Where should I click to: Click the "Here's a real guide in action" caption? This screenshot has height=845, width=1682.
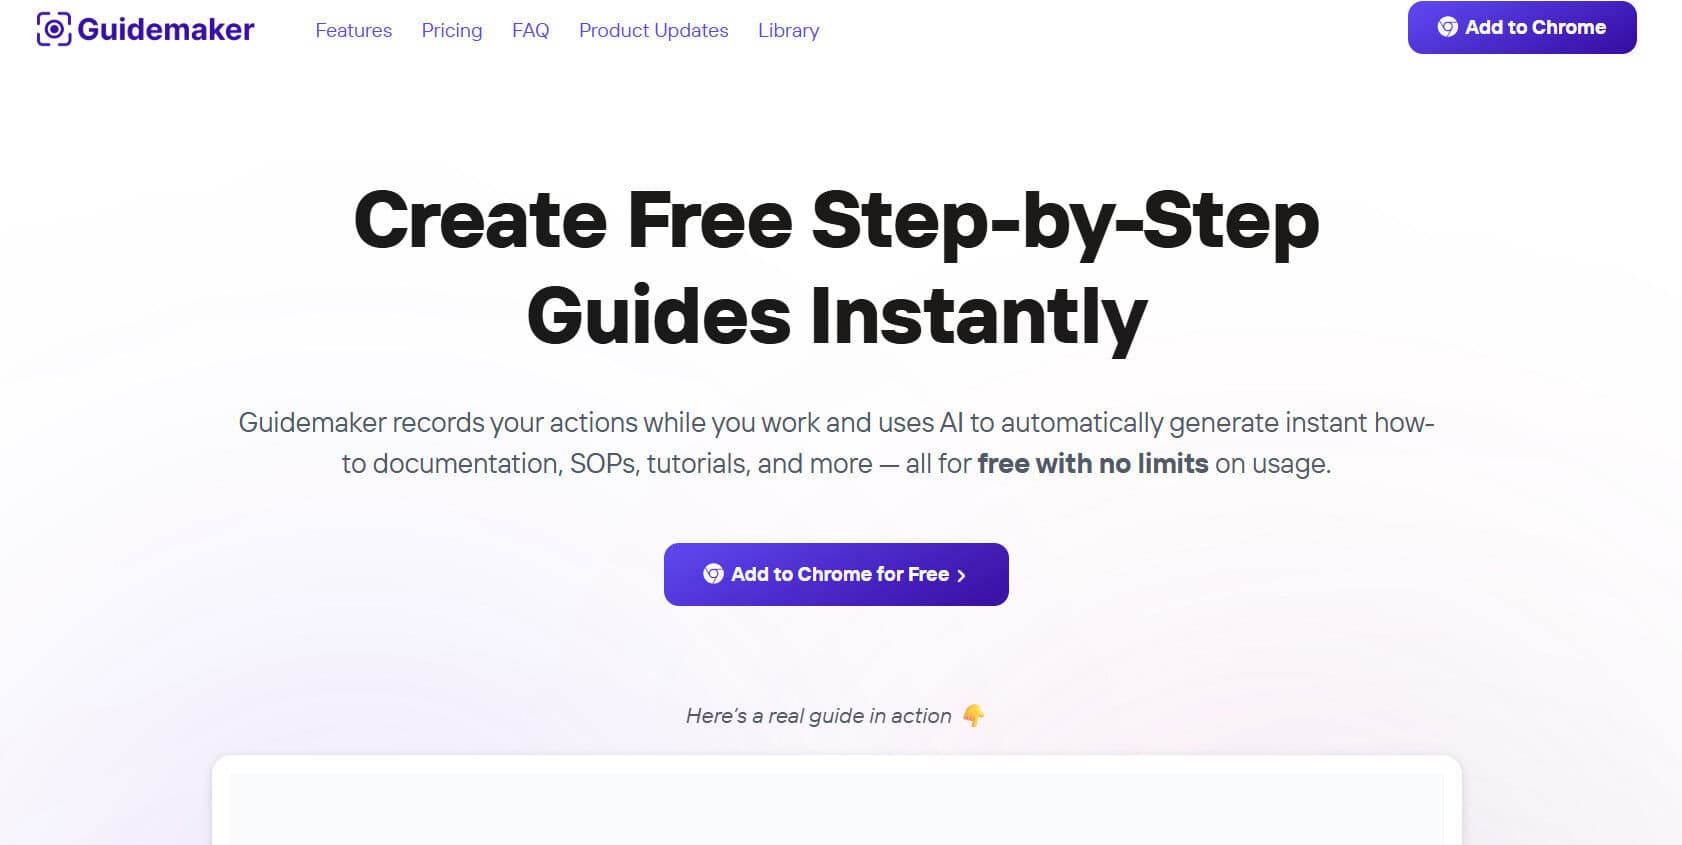[x=818, y=716]
